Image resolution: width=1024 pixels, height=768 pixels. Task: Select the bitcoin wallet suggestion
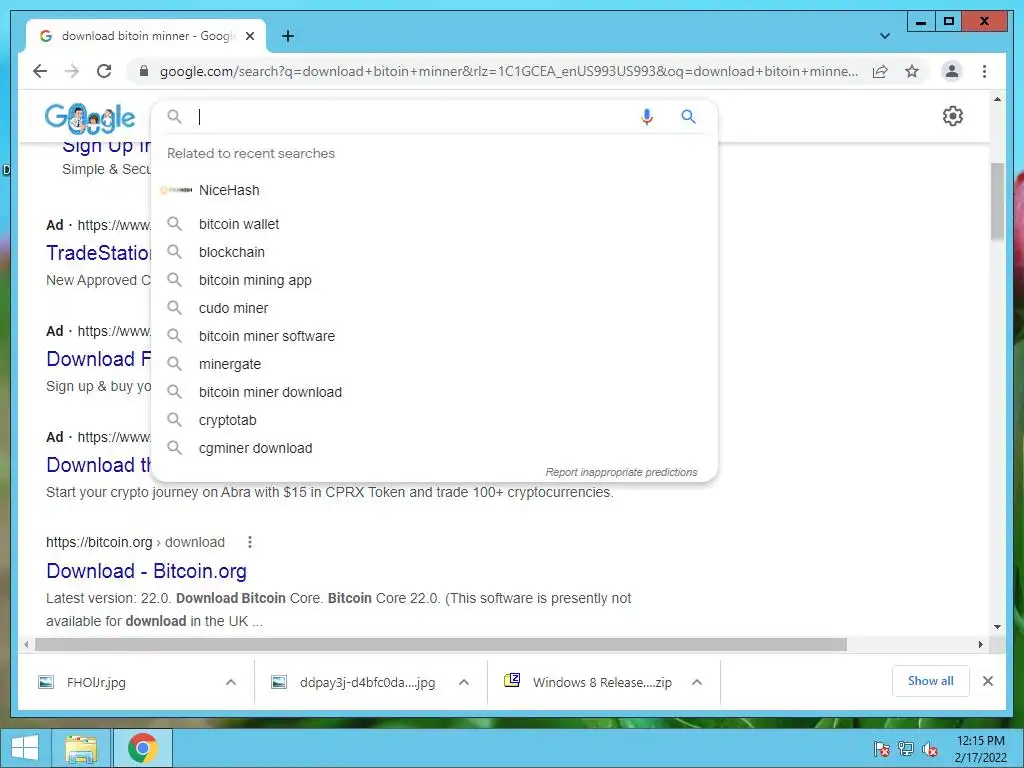pyautogui.click(x=434, y=224)
